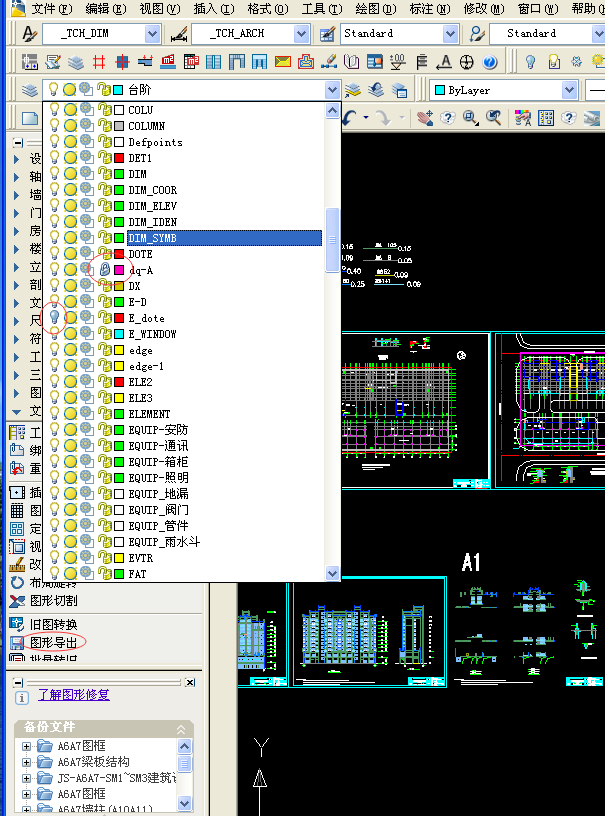Click the make object's layer current icon
The height and width of the screenshot is (816, 605).
(353, 90)
